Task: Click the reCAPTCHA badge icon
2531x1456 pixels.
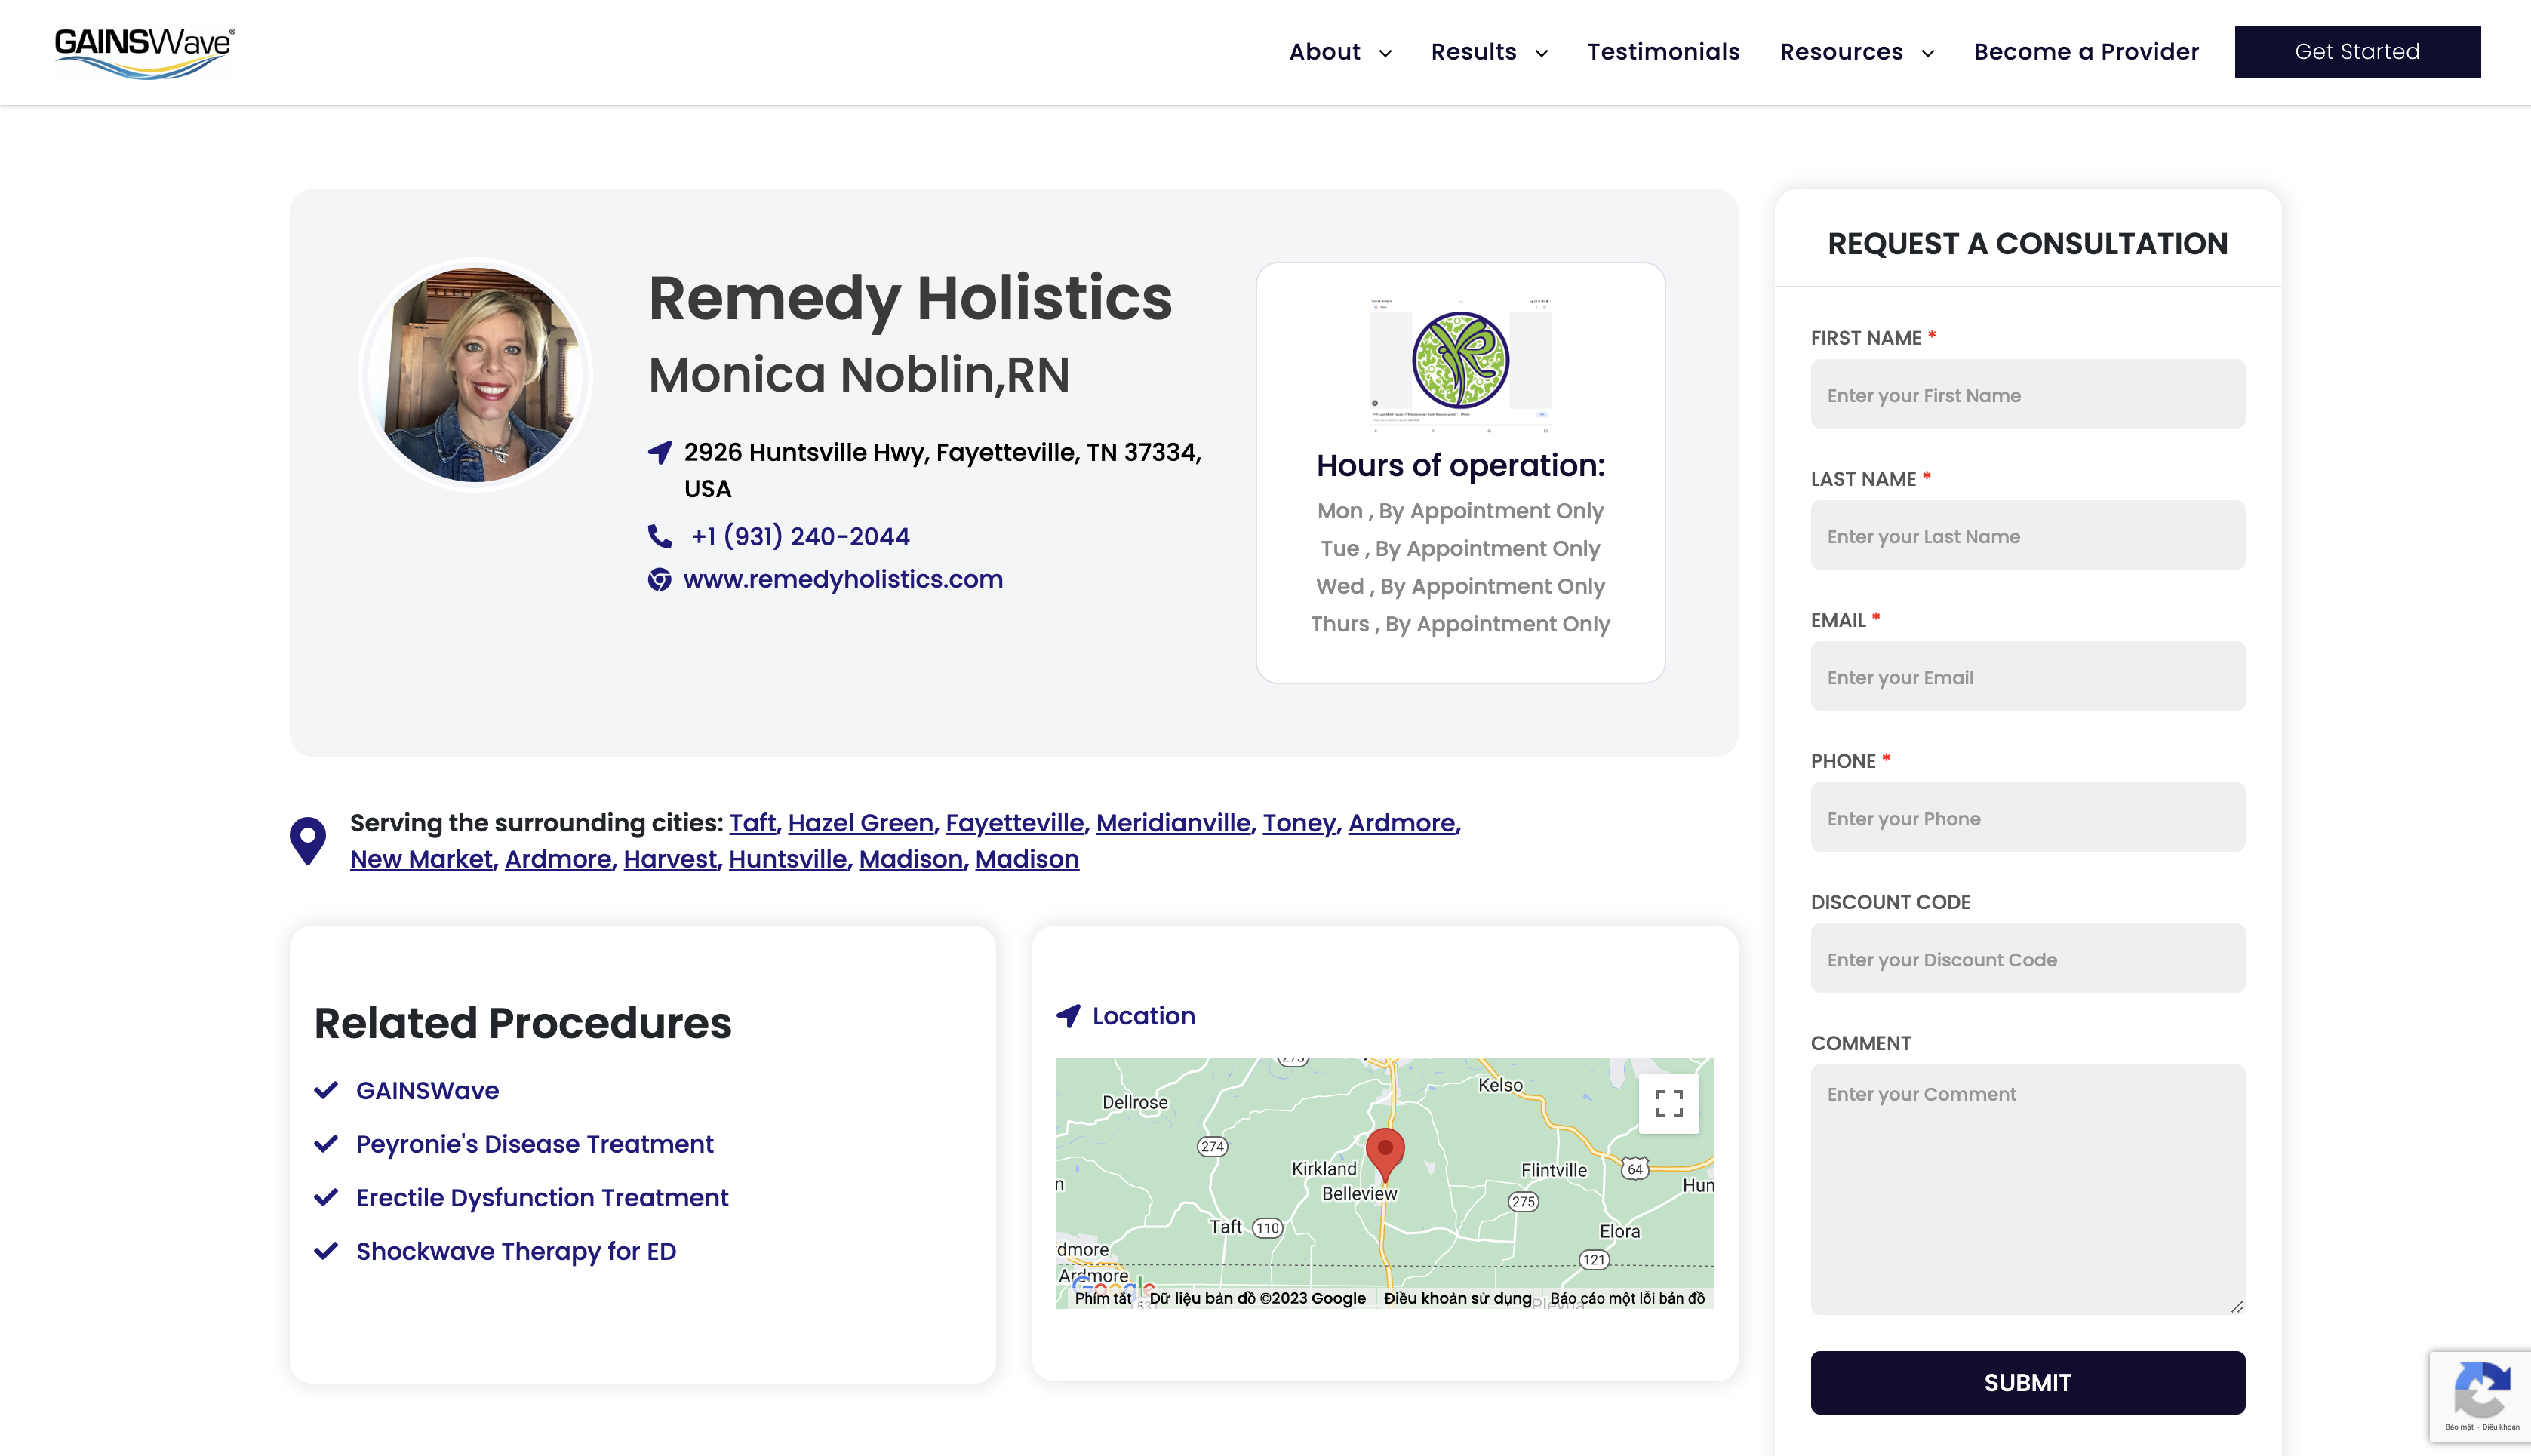Action: [x=2482, y=1392]
